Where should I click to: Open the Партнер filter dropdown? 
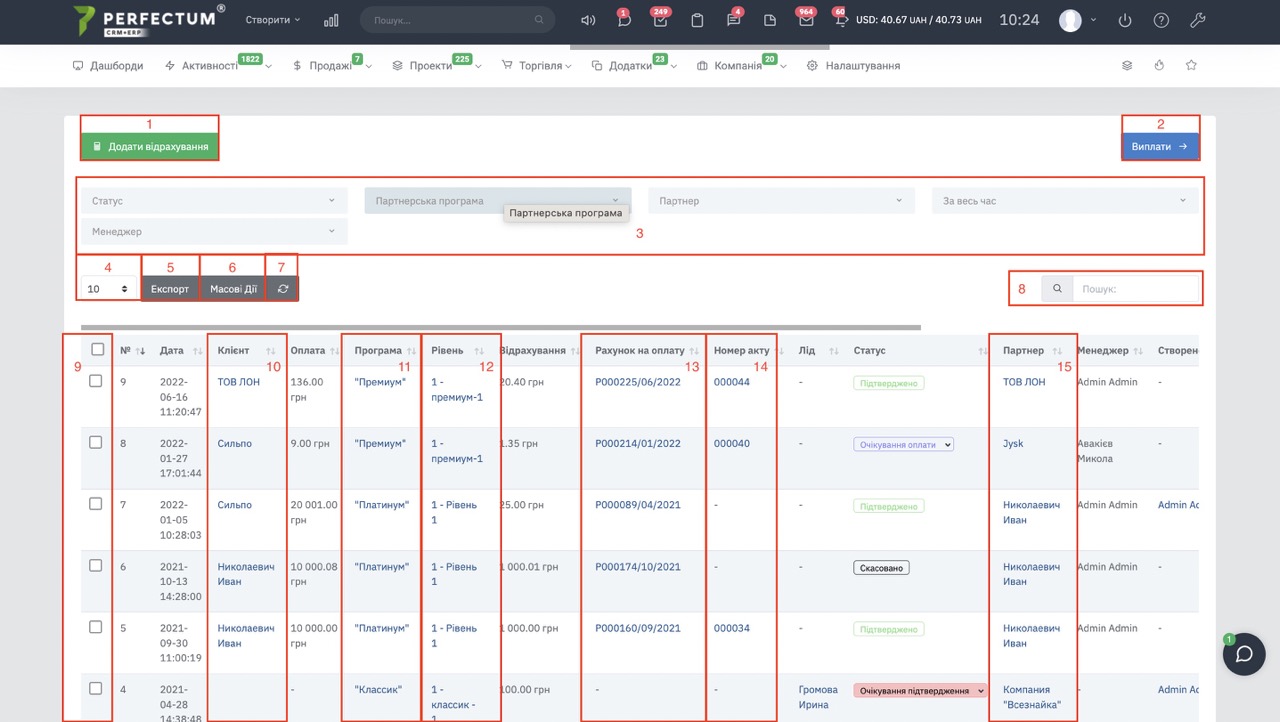tap(780, 201)
